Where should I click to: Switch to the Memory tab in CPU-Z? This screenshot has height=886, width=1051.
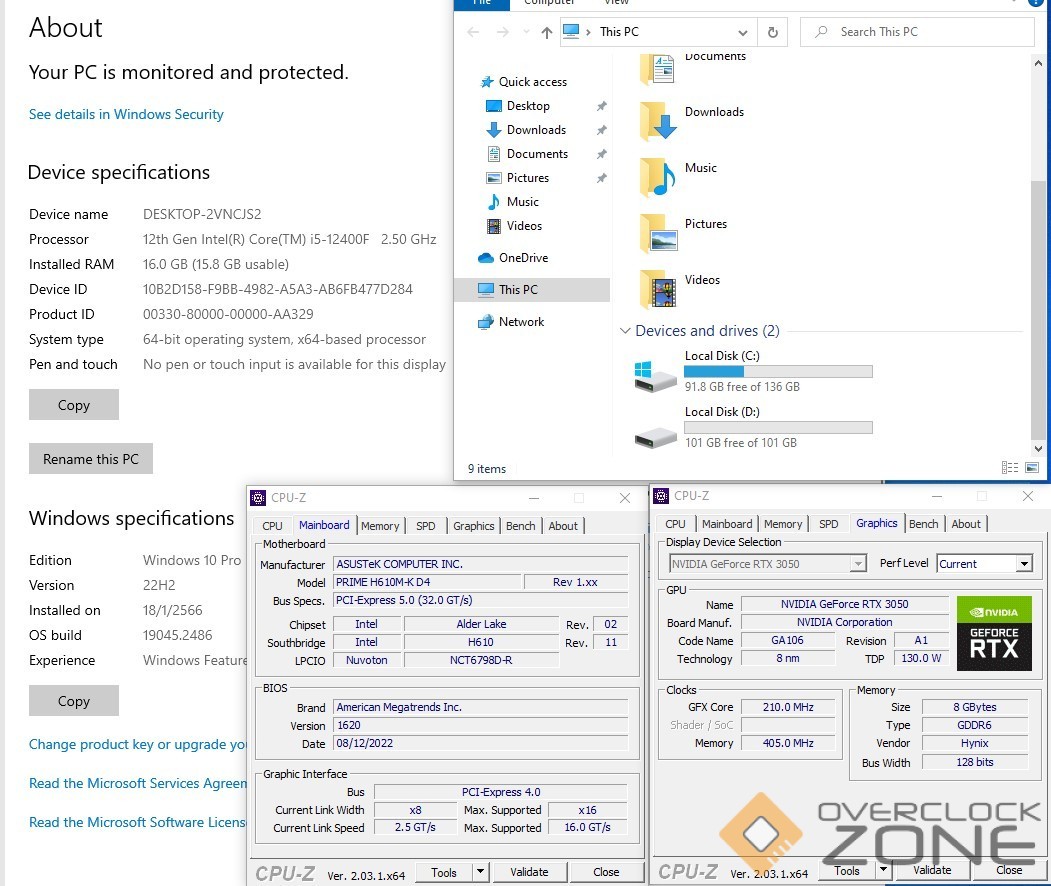point(380,526)
